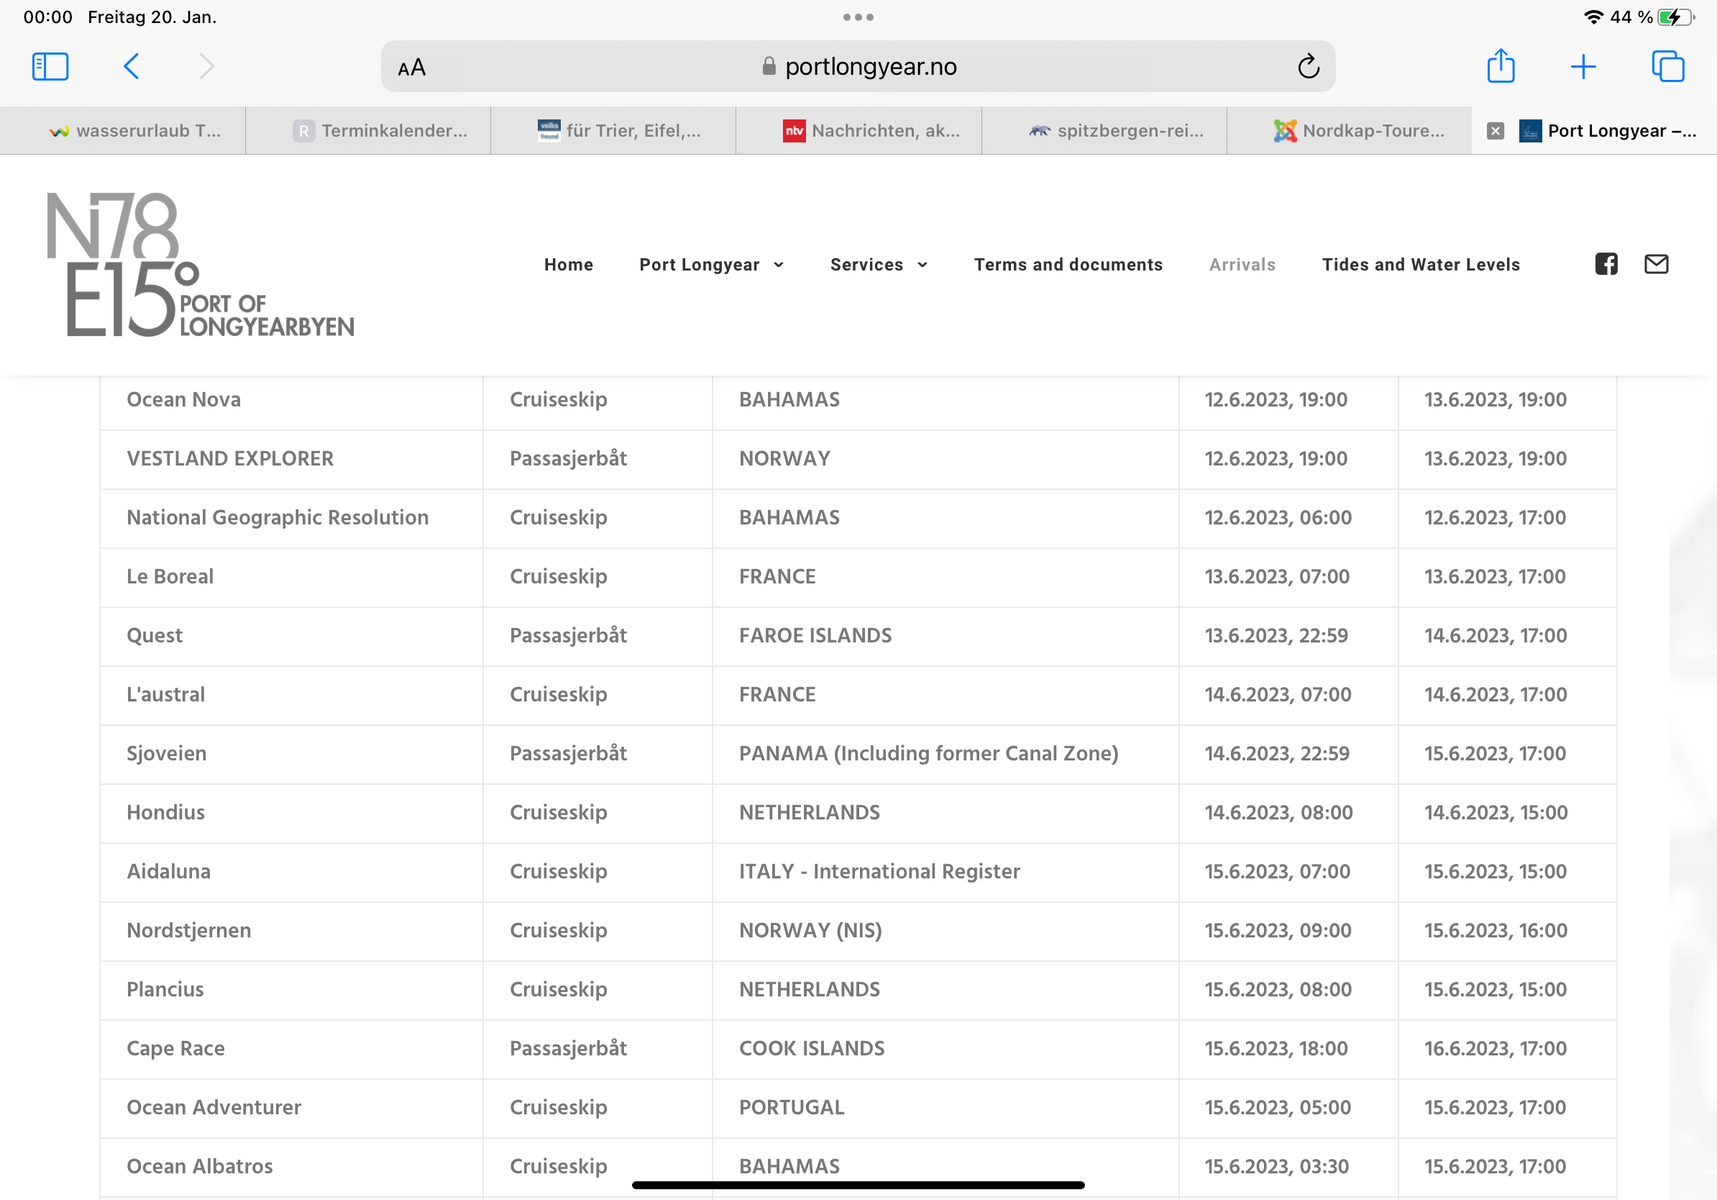Tap the portlongyear.no address field
Screen dimensions: 1717x1200
coord(858,67)
